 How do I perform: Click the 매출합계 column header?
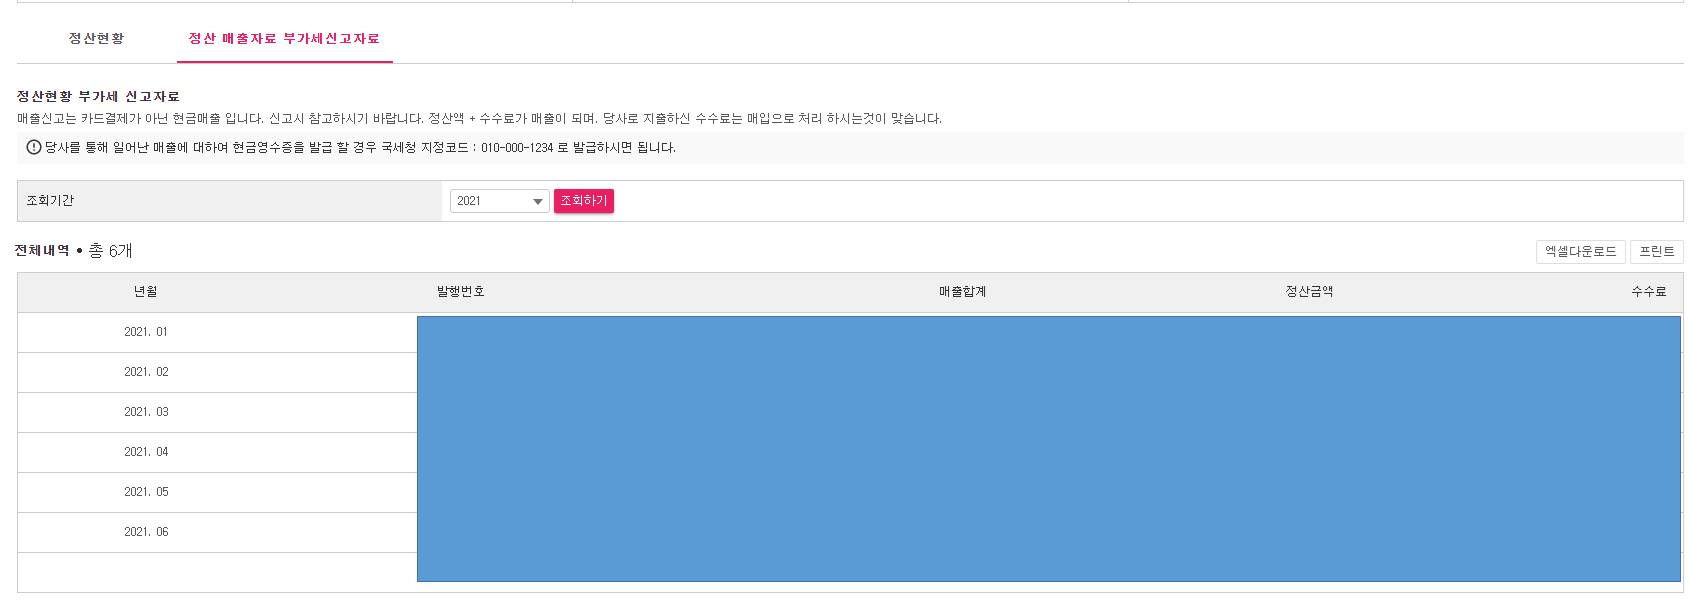[962, 292]
